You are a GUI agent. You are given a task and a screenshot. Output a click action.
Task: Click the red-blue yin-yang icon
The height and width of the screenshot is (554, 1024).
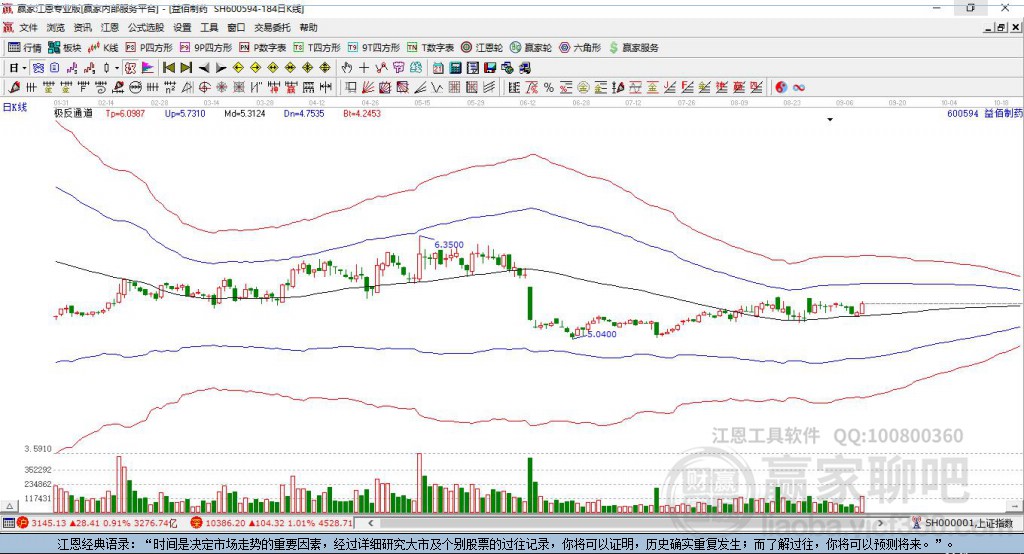pyautogui.click(x=781, y=88)
